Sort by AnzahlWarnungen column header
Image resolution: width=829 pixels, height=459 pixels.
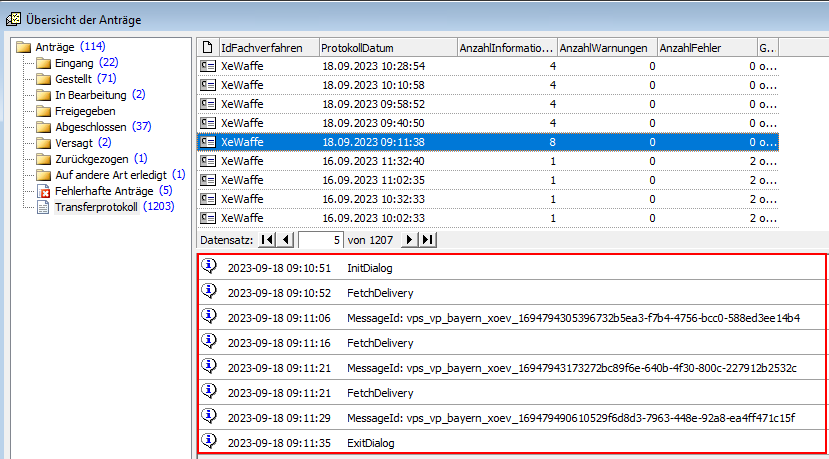coord(605,47)
